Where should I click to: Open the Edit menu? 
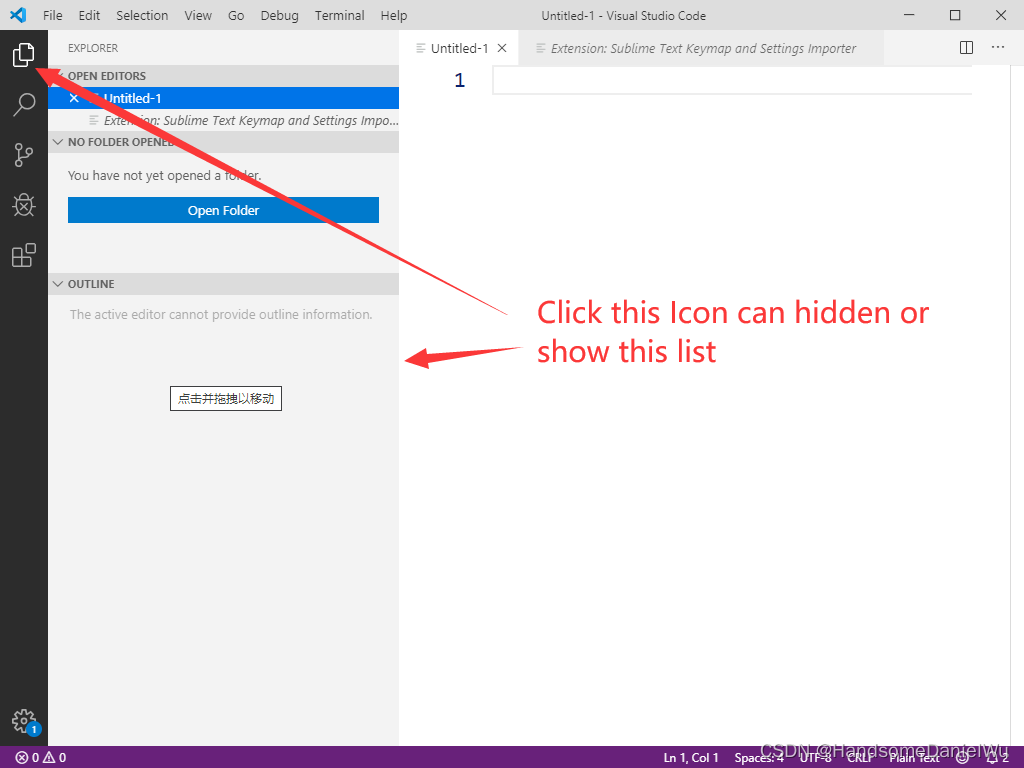point(89,15)
